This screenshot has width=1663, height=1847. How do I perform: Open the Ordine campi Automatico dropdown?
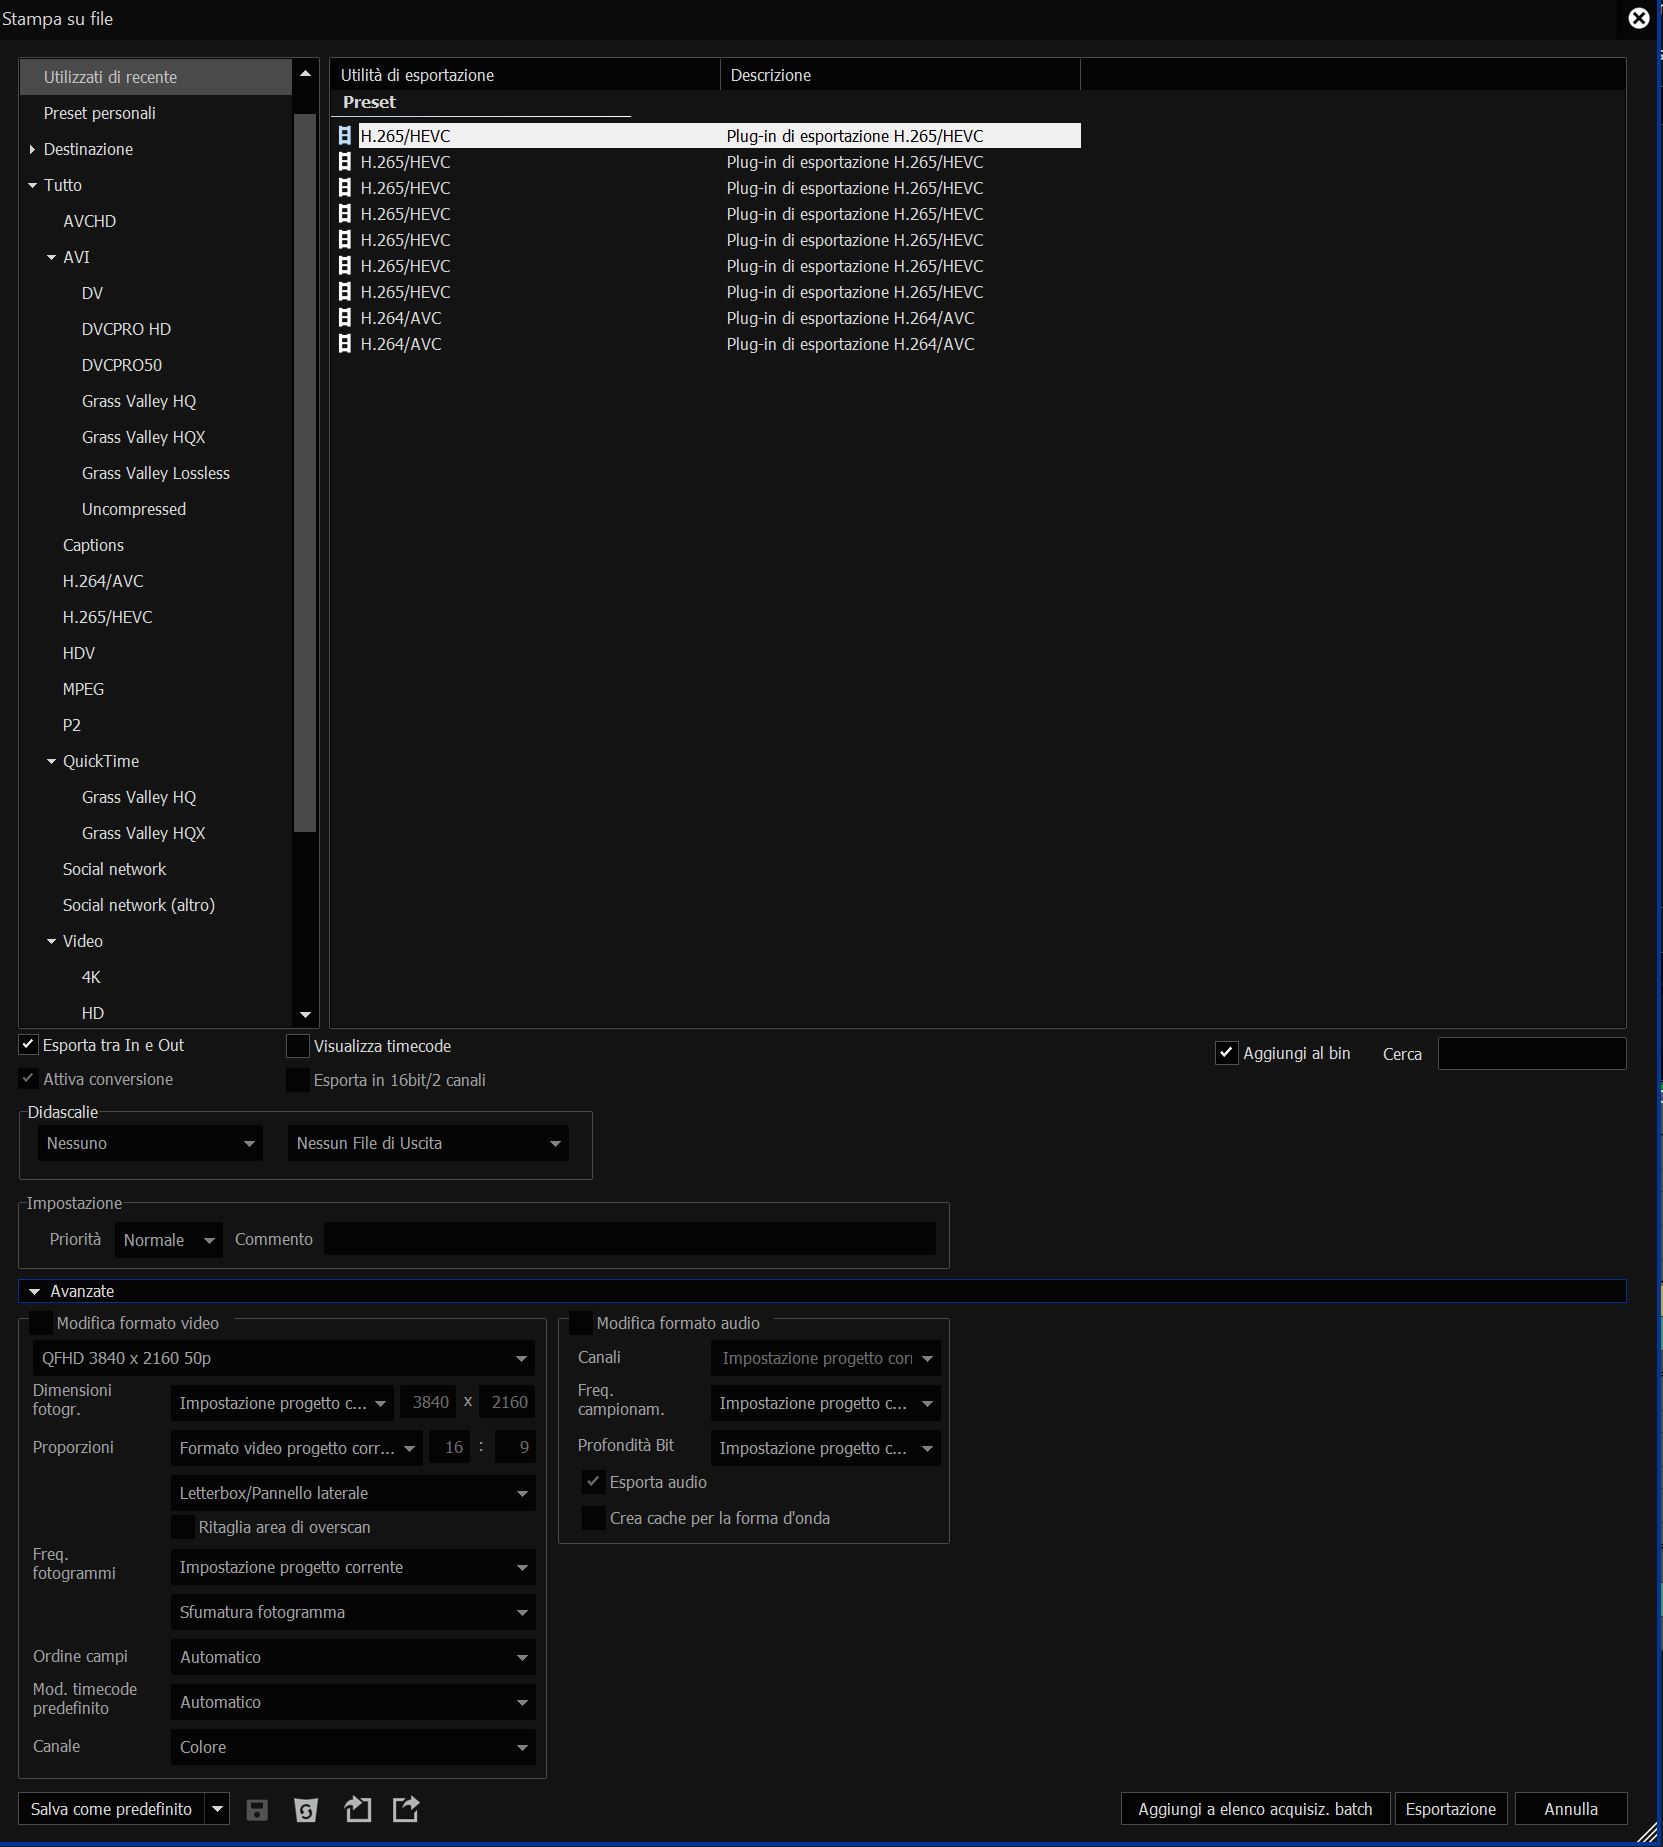353,1657
